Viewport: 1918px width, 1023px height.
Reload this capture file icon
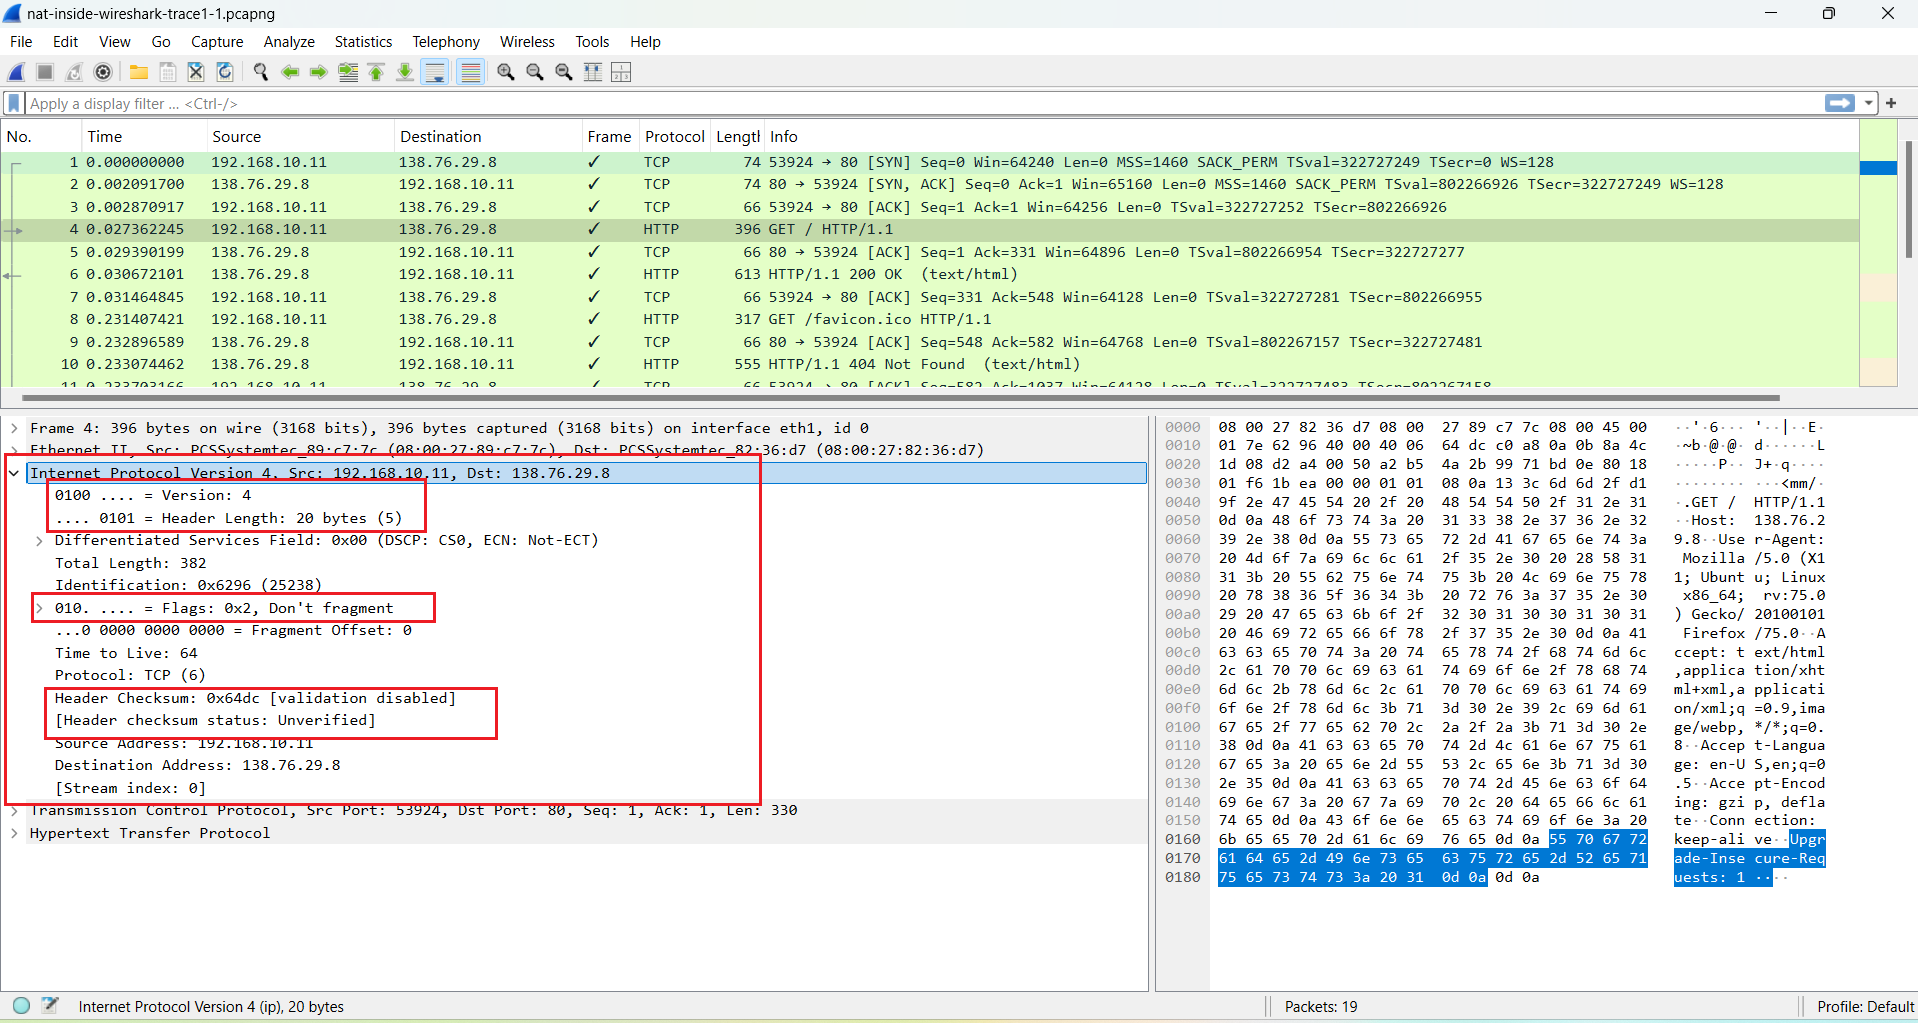225,72
